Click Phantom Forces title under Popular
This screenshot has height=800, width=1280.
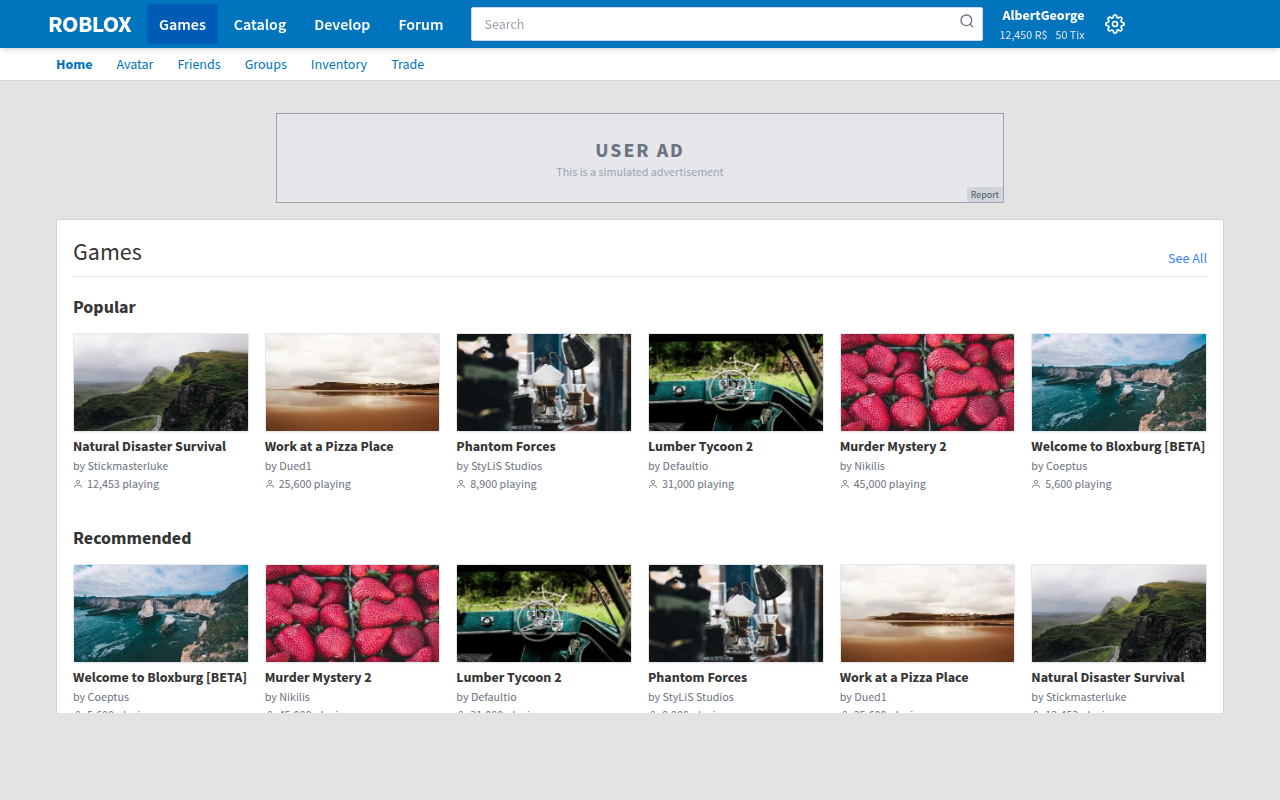point(506,446)
